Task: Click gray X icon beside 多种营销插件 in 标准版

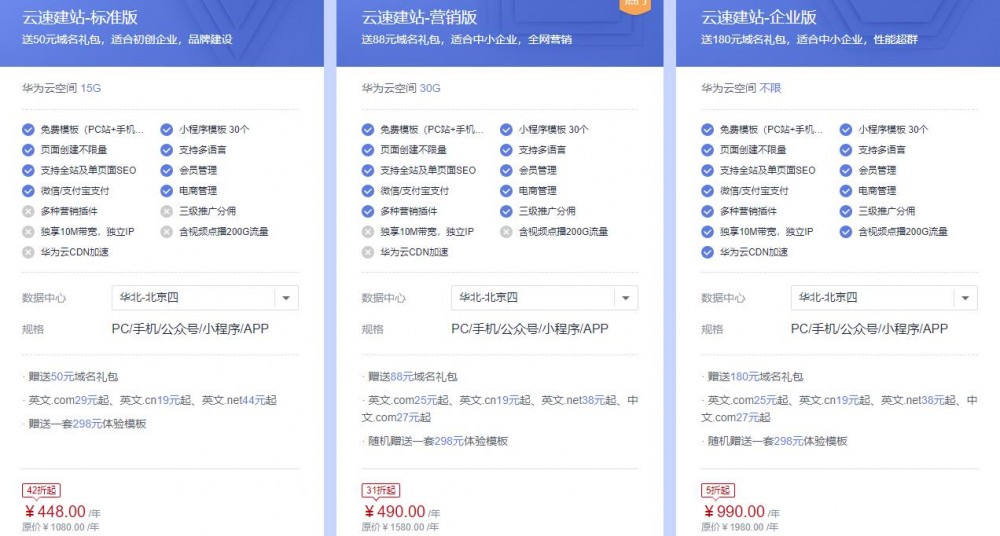Action: pyautogui.click(x=28, y=211)
